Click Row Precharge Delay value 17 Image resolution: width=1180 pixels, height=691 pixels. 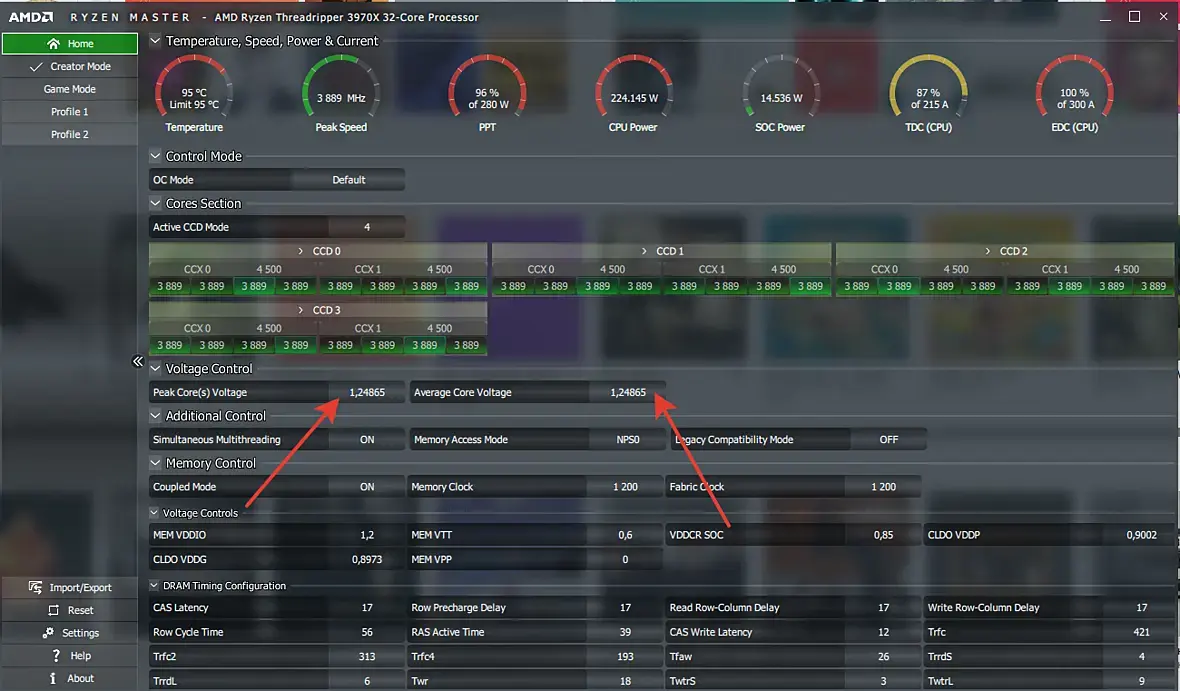click(x=625, y=607)
